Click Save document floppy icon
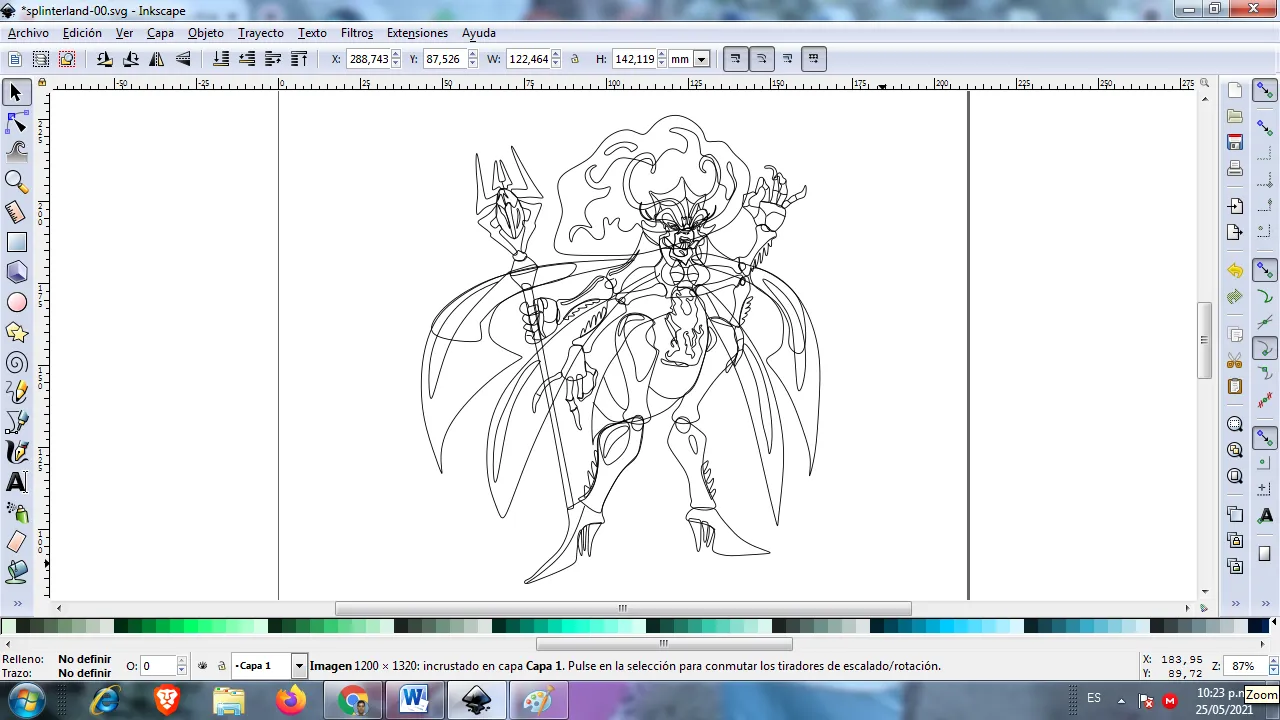The width and height of the screenshot is (1280, 720). click(1235, 142)
